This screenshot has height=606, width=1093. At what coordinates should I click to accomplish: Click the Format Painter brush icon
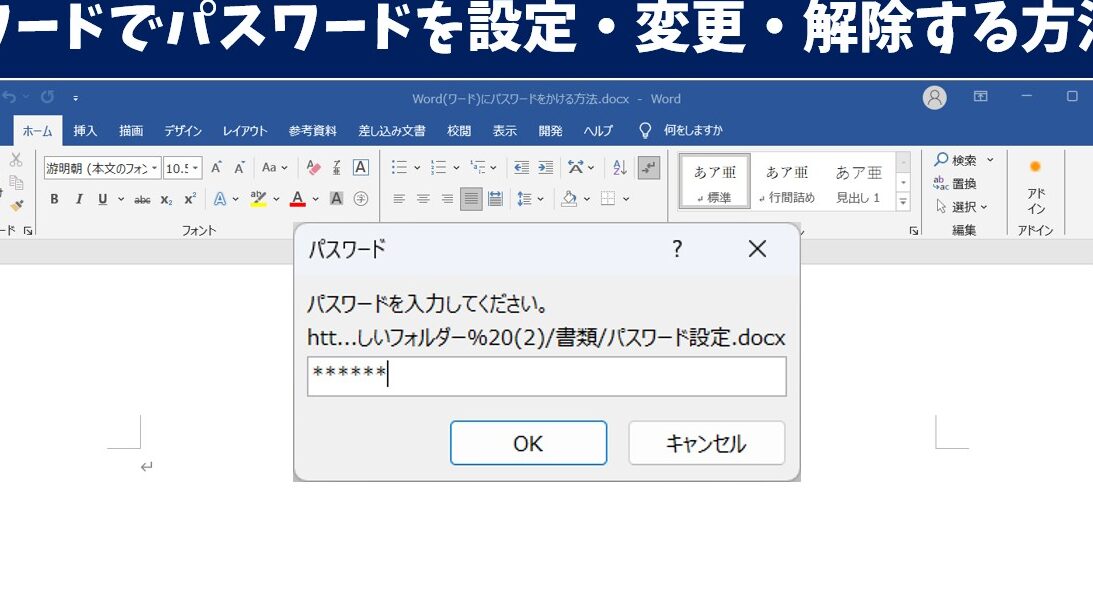point(16,205)
